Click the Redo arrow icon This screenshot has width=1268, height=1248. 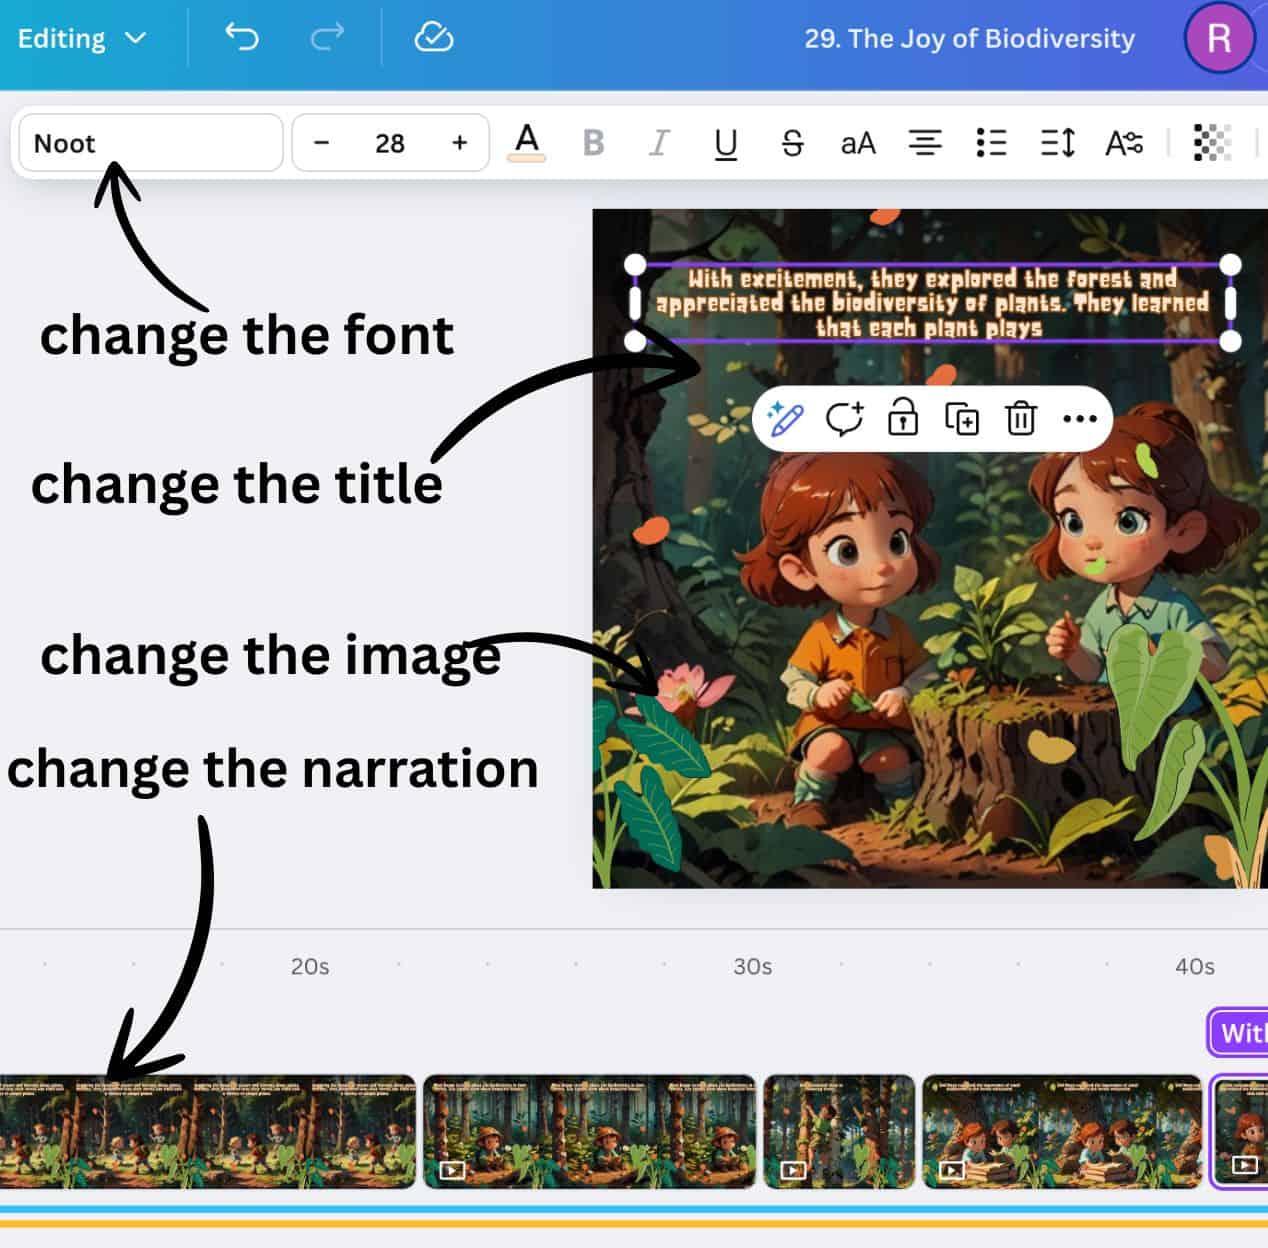click(x=326, y=38)
